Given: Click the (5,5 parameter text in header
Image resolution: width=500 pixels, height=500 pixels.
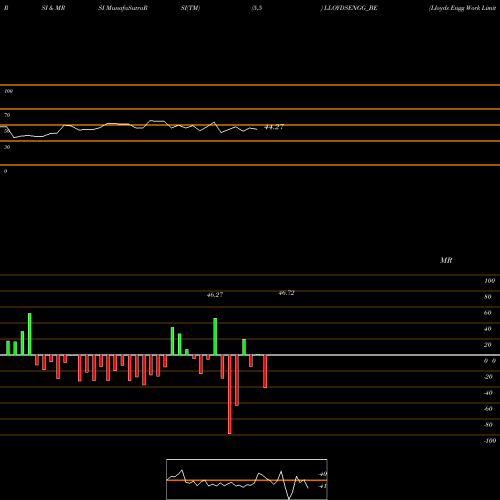Looking at the screenshot, I should (x=257, y=8).
